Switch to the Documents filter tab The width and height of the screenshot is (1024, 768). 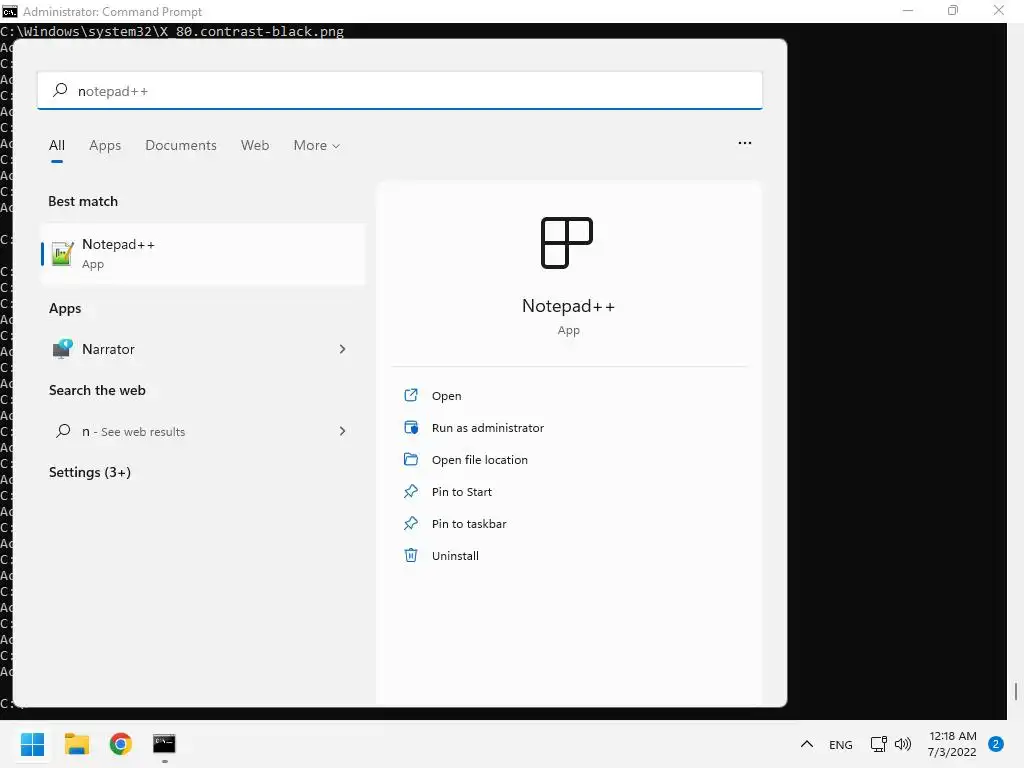181,146
